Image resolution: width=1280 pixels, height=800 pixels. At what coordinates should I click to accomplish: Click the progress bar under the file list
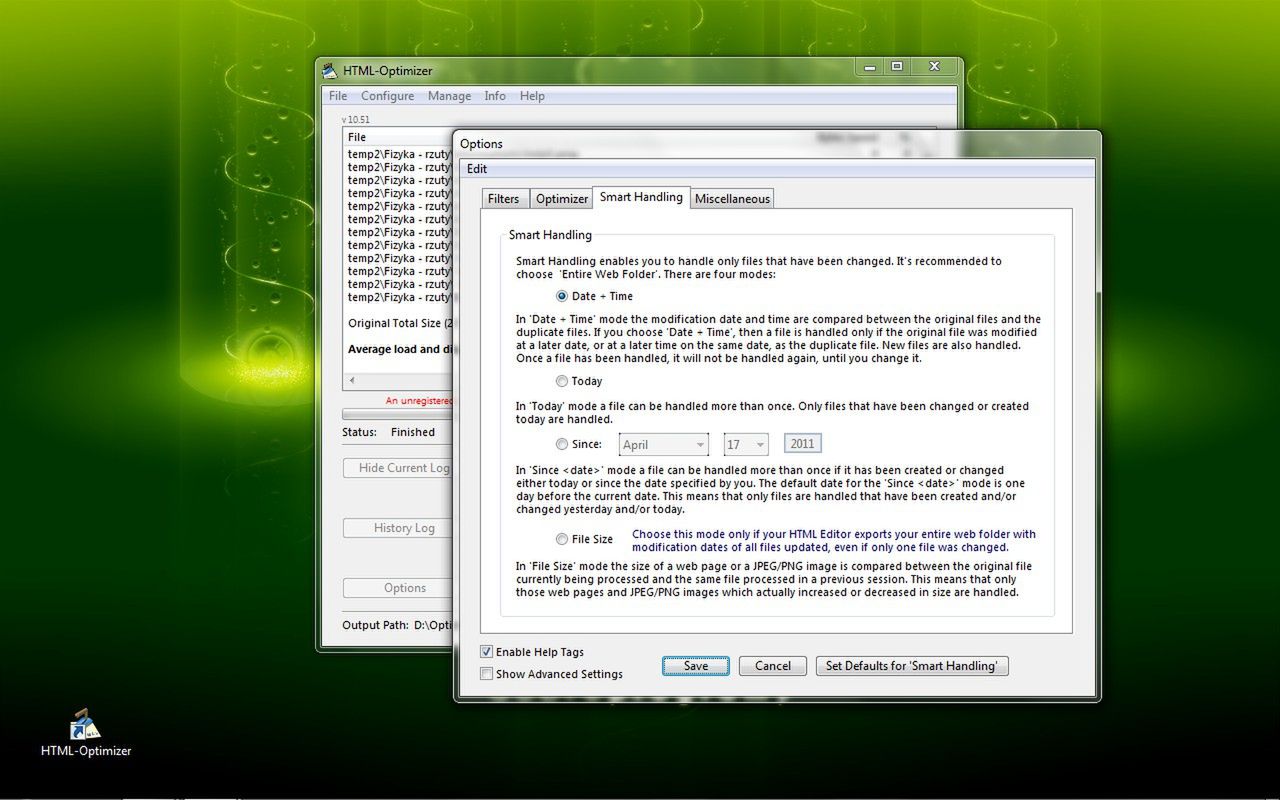click(398, 414)
